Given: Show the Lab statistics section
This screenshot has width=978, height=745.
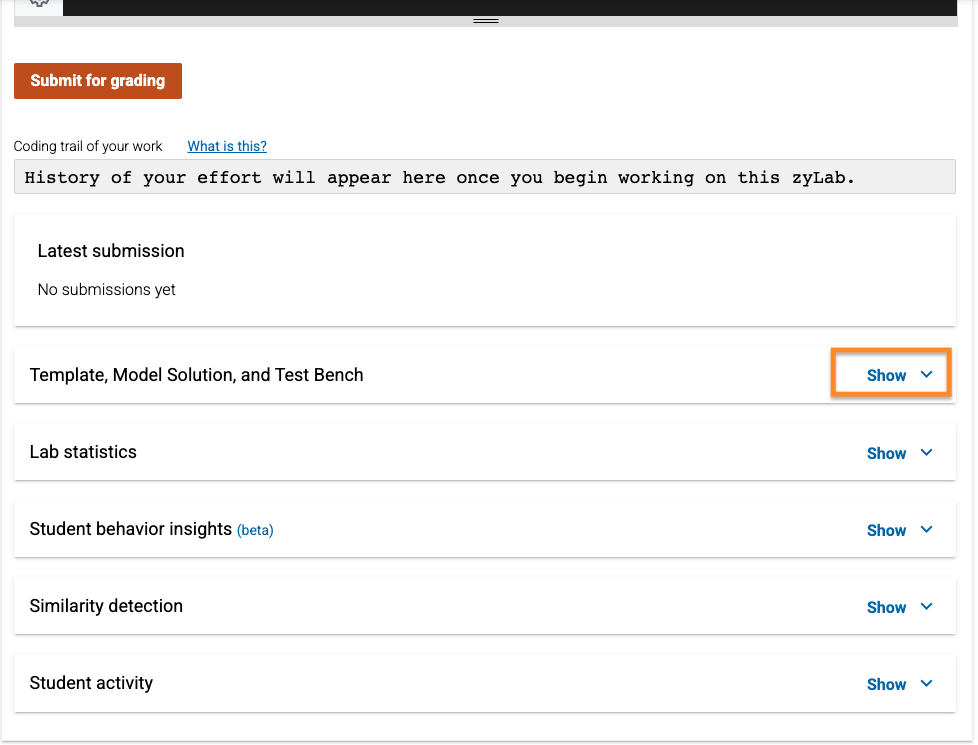Looking at the screenshot, I should pos(886,453).
